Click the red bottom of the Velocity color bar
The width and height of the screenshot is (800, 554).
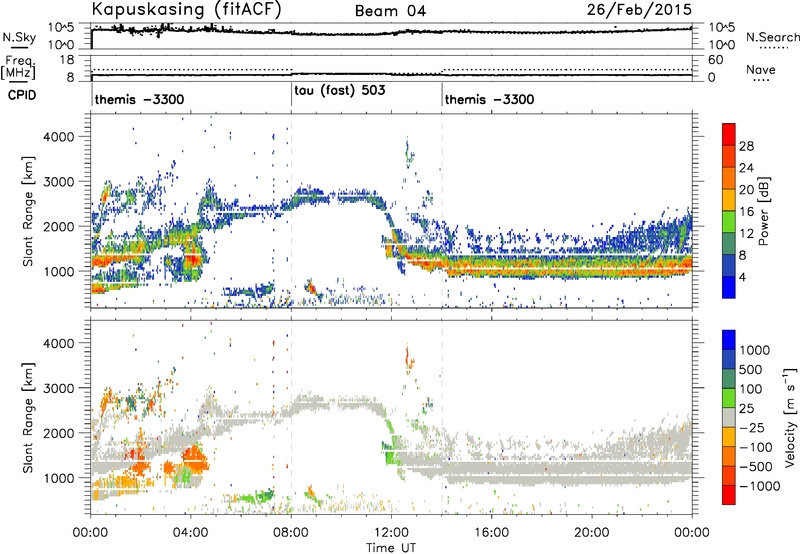tap(729, 495)
